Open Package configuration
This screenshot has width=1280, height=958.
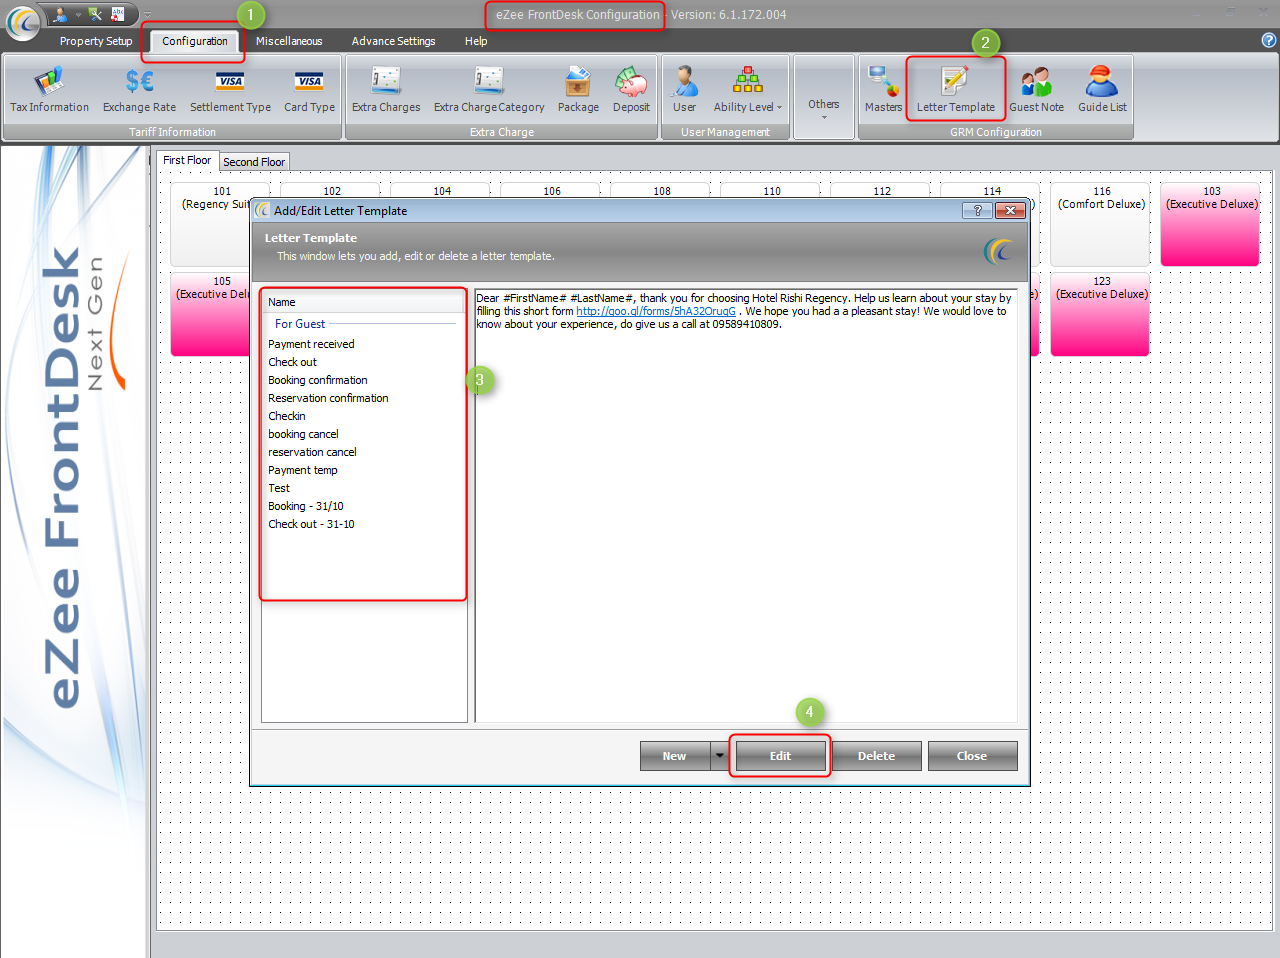pyautogui.click(x=578, y=90)
